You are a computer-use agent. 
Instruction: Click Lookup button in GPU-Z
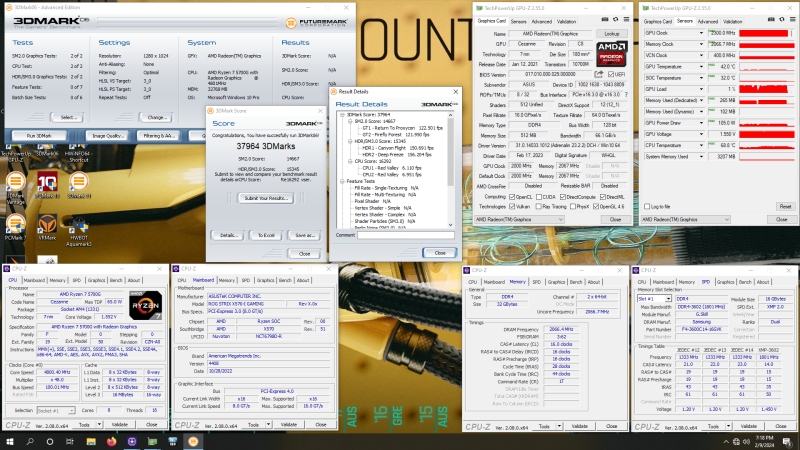pyautogui.click(x=612, y=34)
